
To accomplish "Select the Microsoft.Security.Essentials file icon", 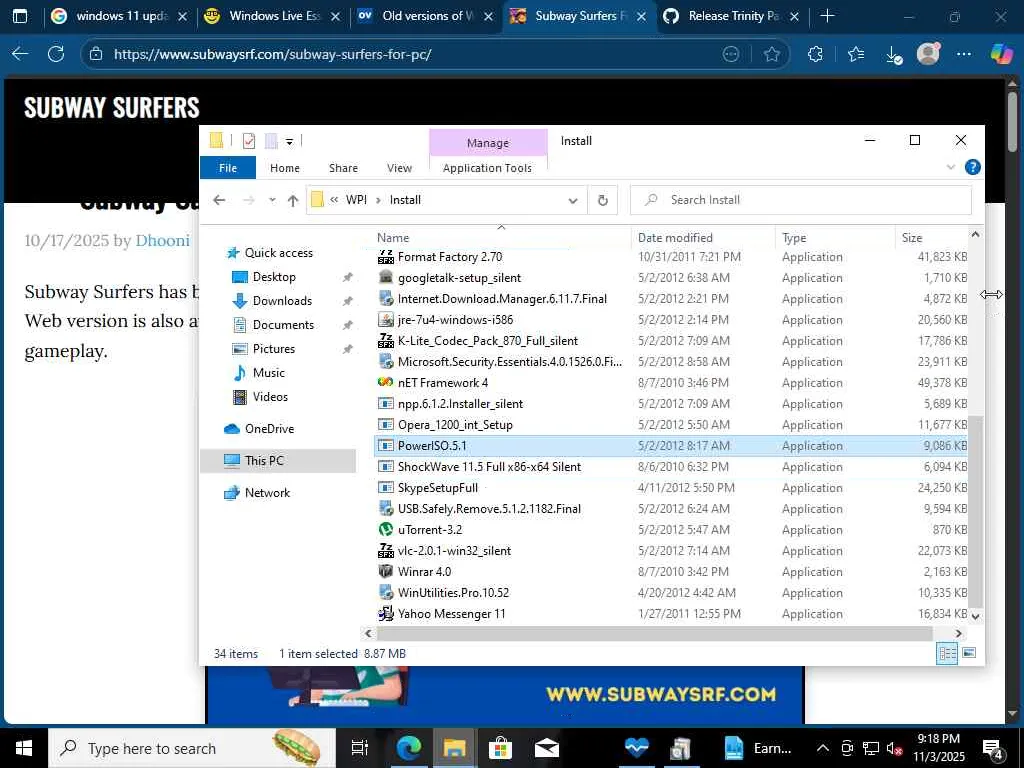I will pos(386,361).
